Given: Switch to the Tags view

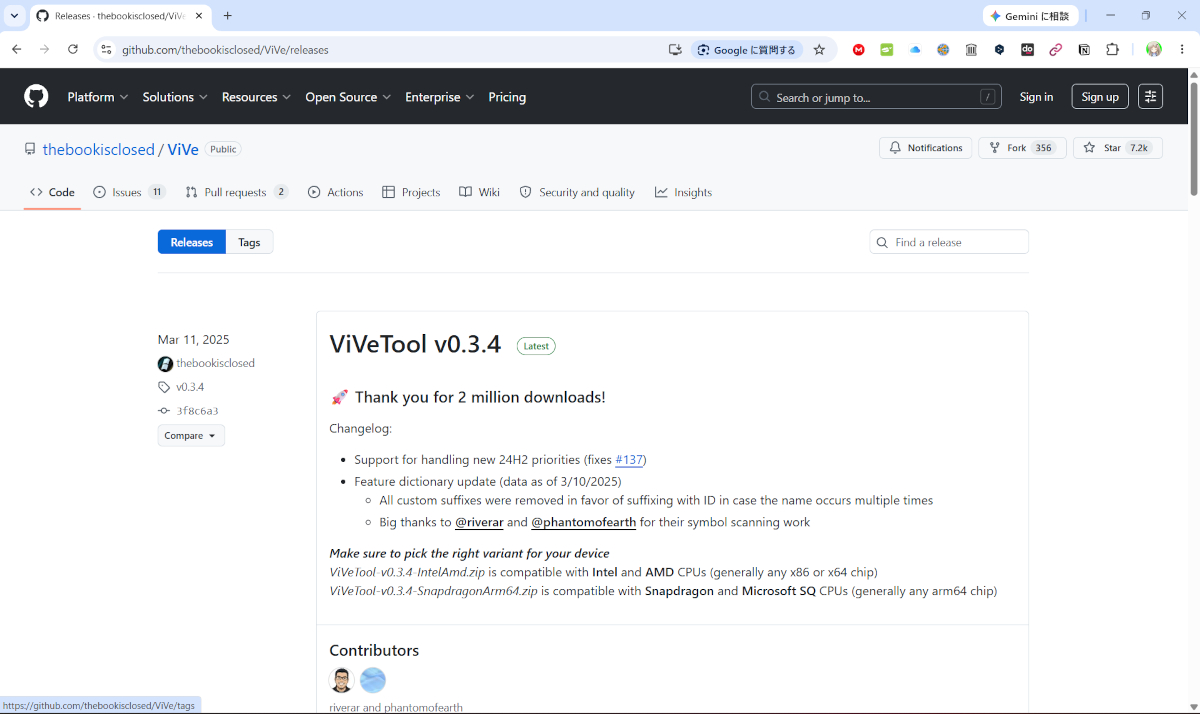Looking at the screenshot, I should point(249,242).
